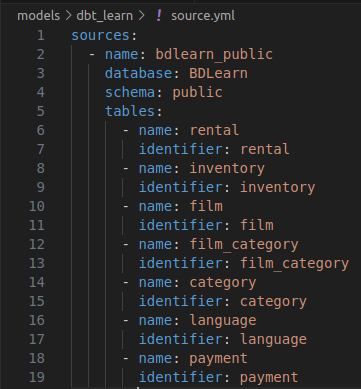
Task: Open the models breadcrumb segment
Action: [38, 16]
